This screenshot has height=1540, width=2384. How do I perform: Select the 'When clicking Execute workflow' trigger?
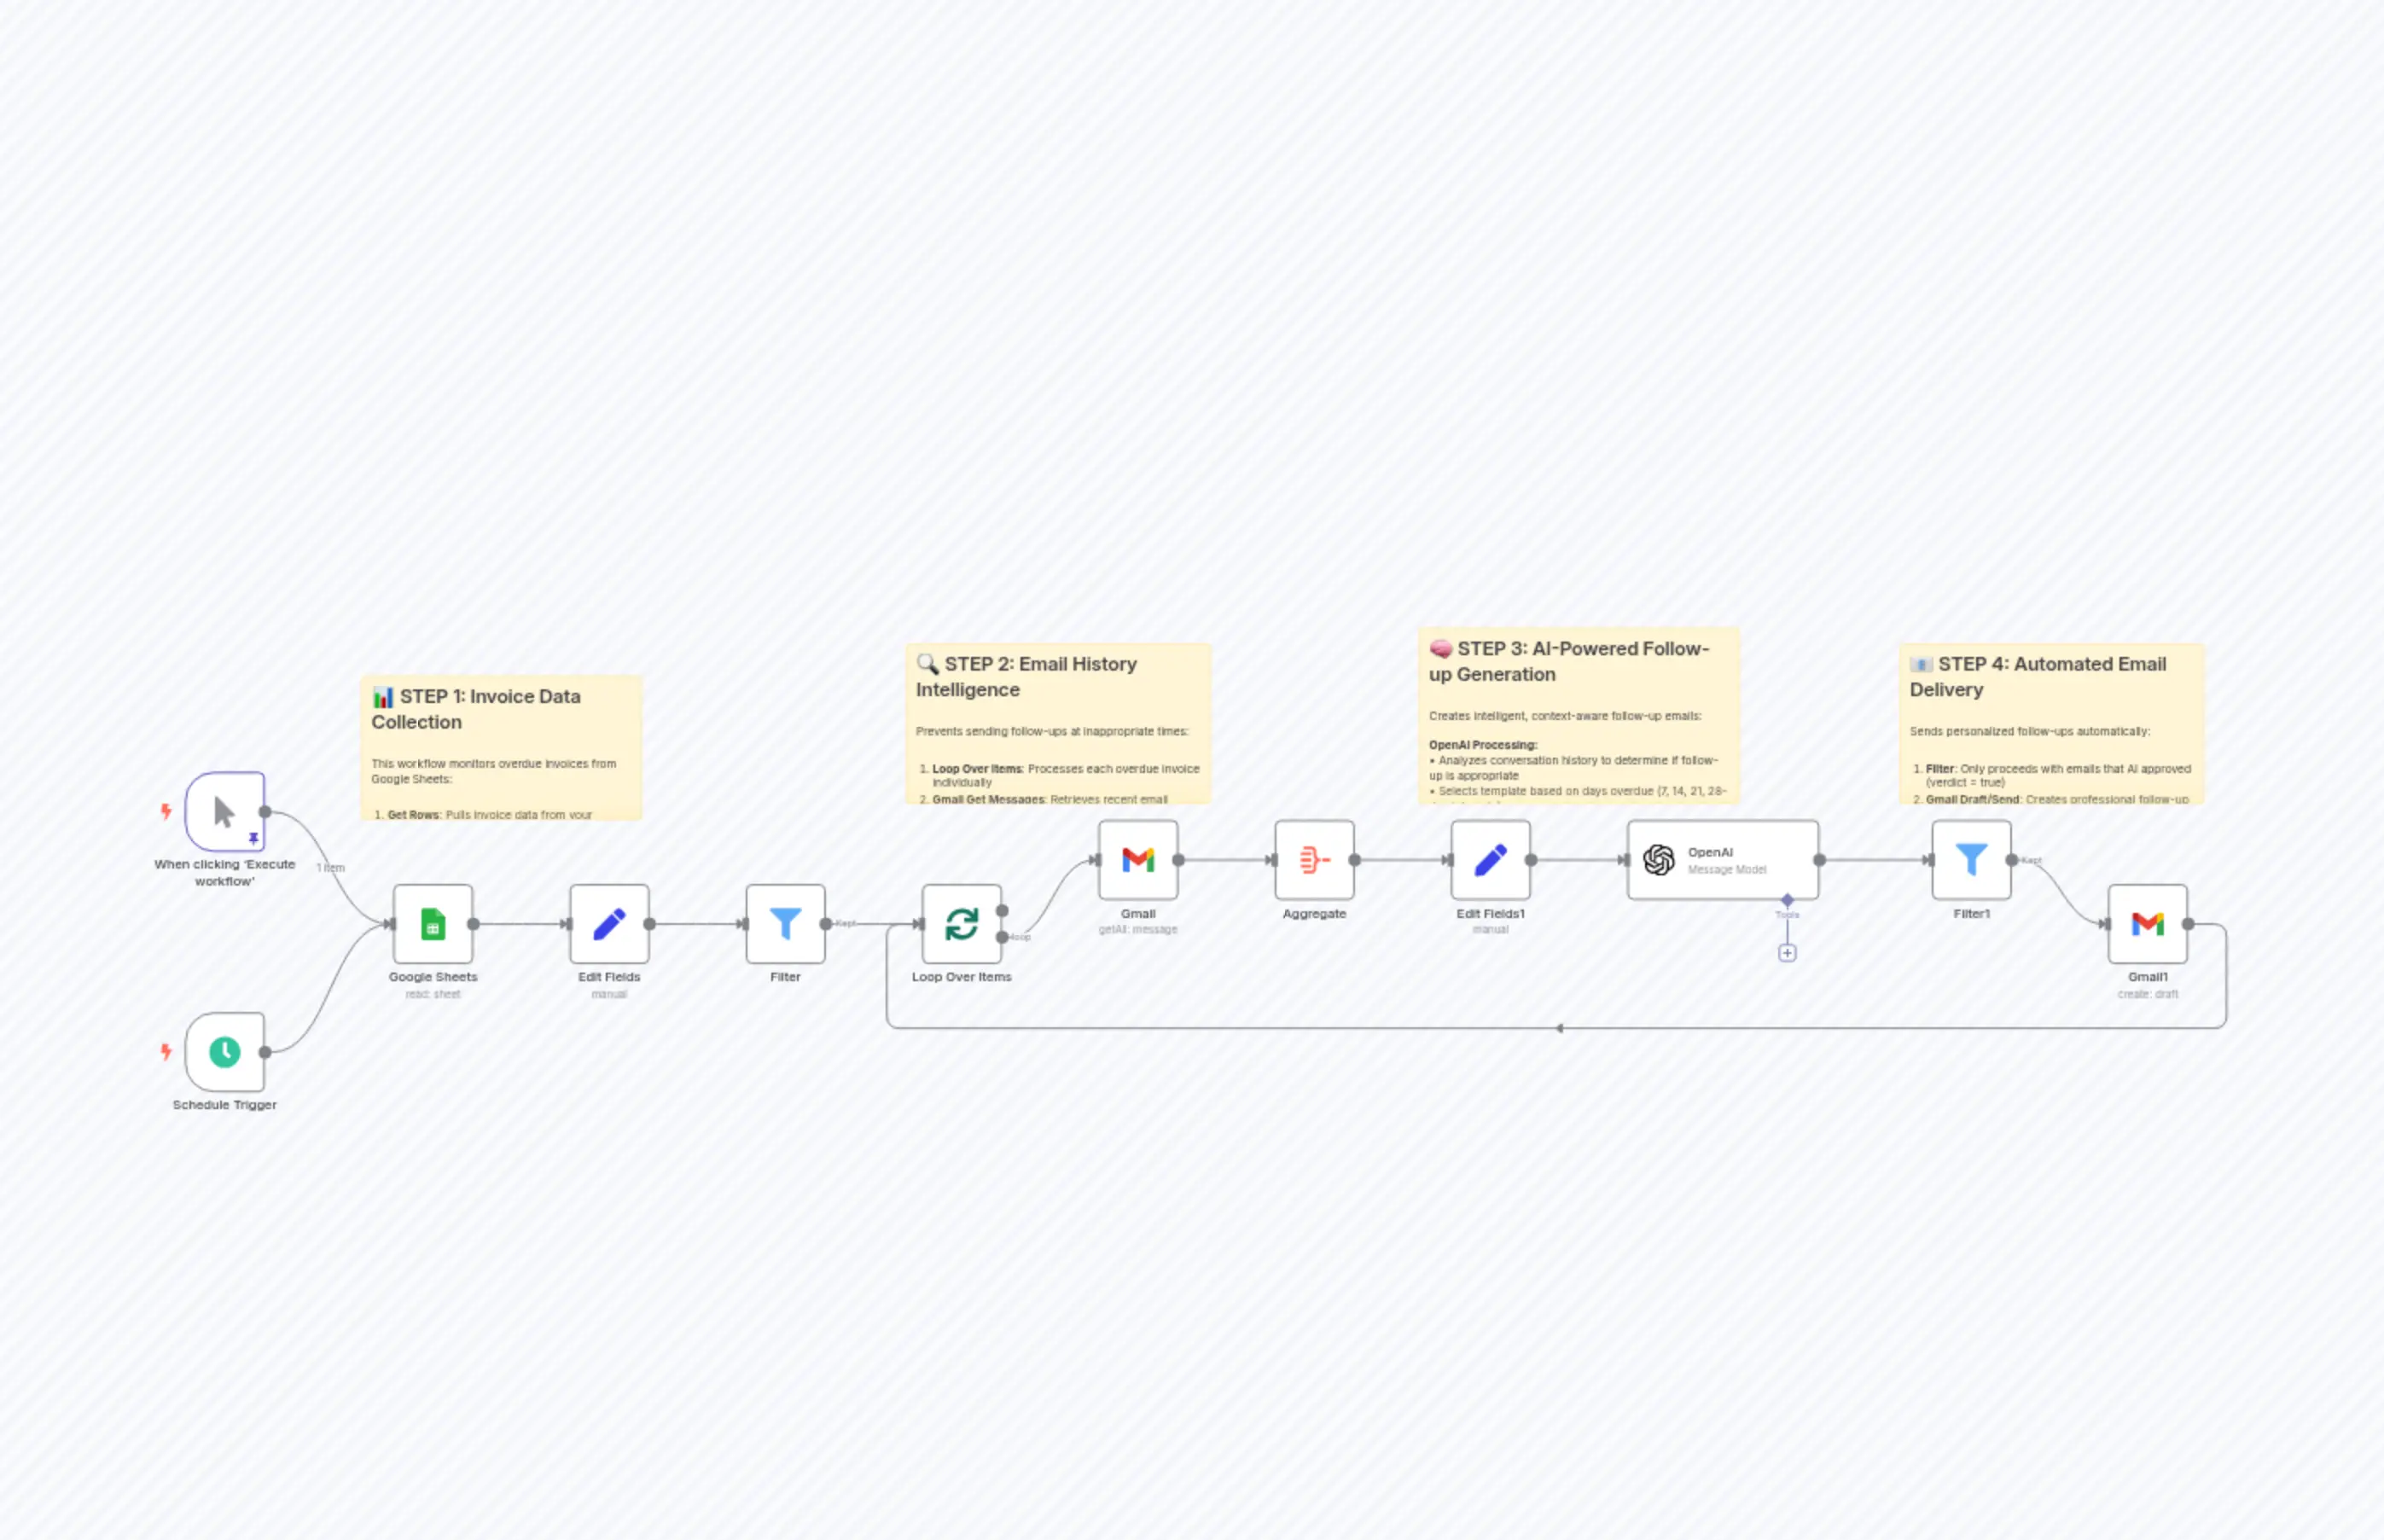tap(224, 811)
